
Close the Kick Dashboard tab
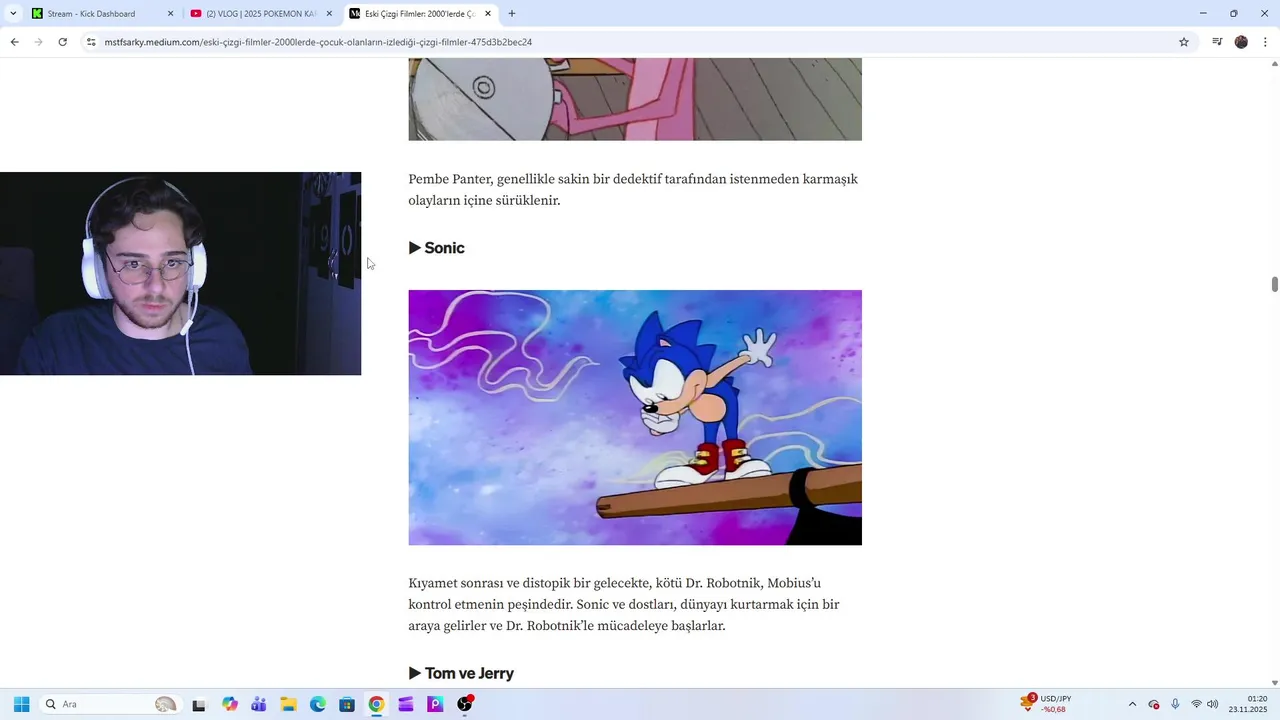pyautogui.click(x=170, y=14)
